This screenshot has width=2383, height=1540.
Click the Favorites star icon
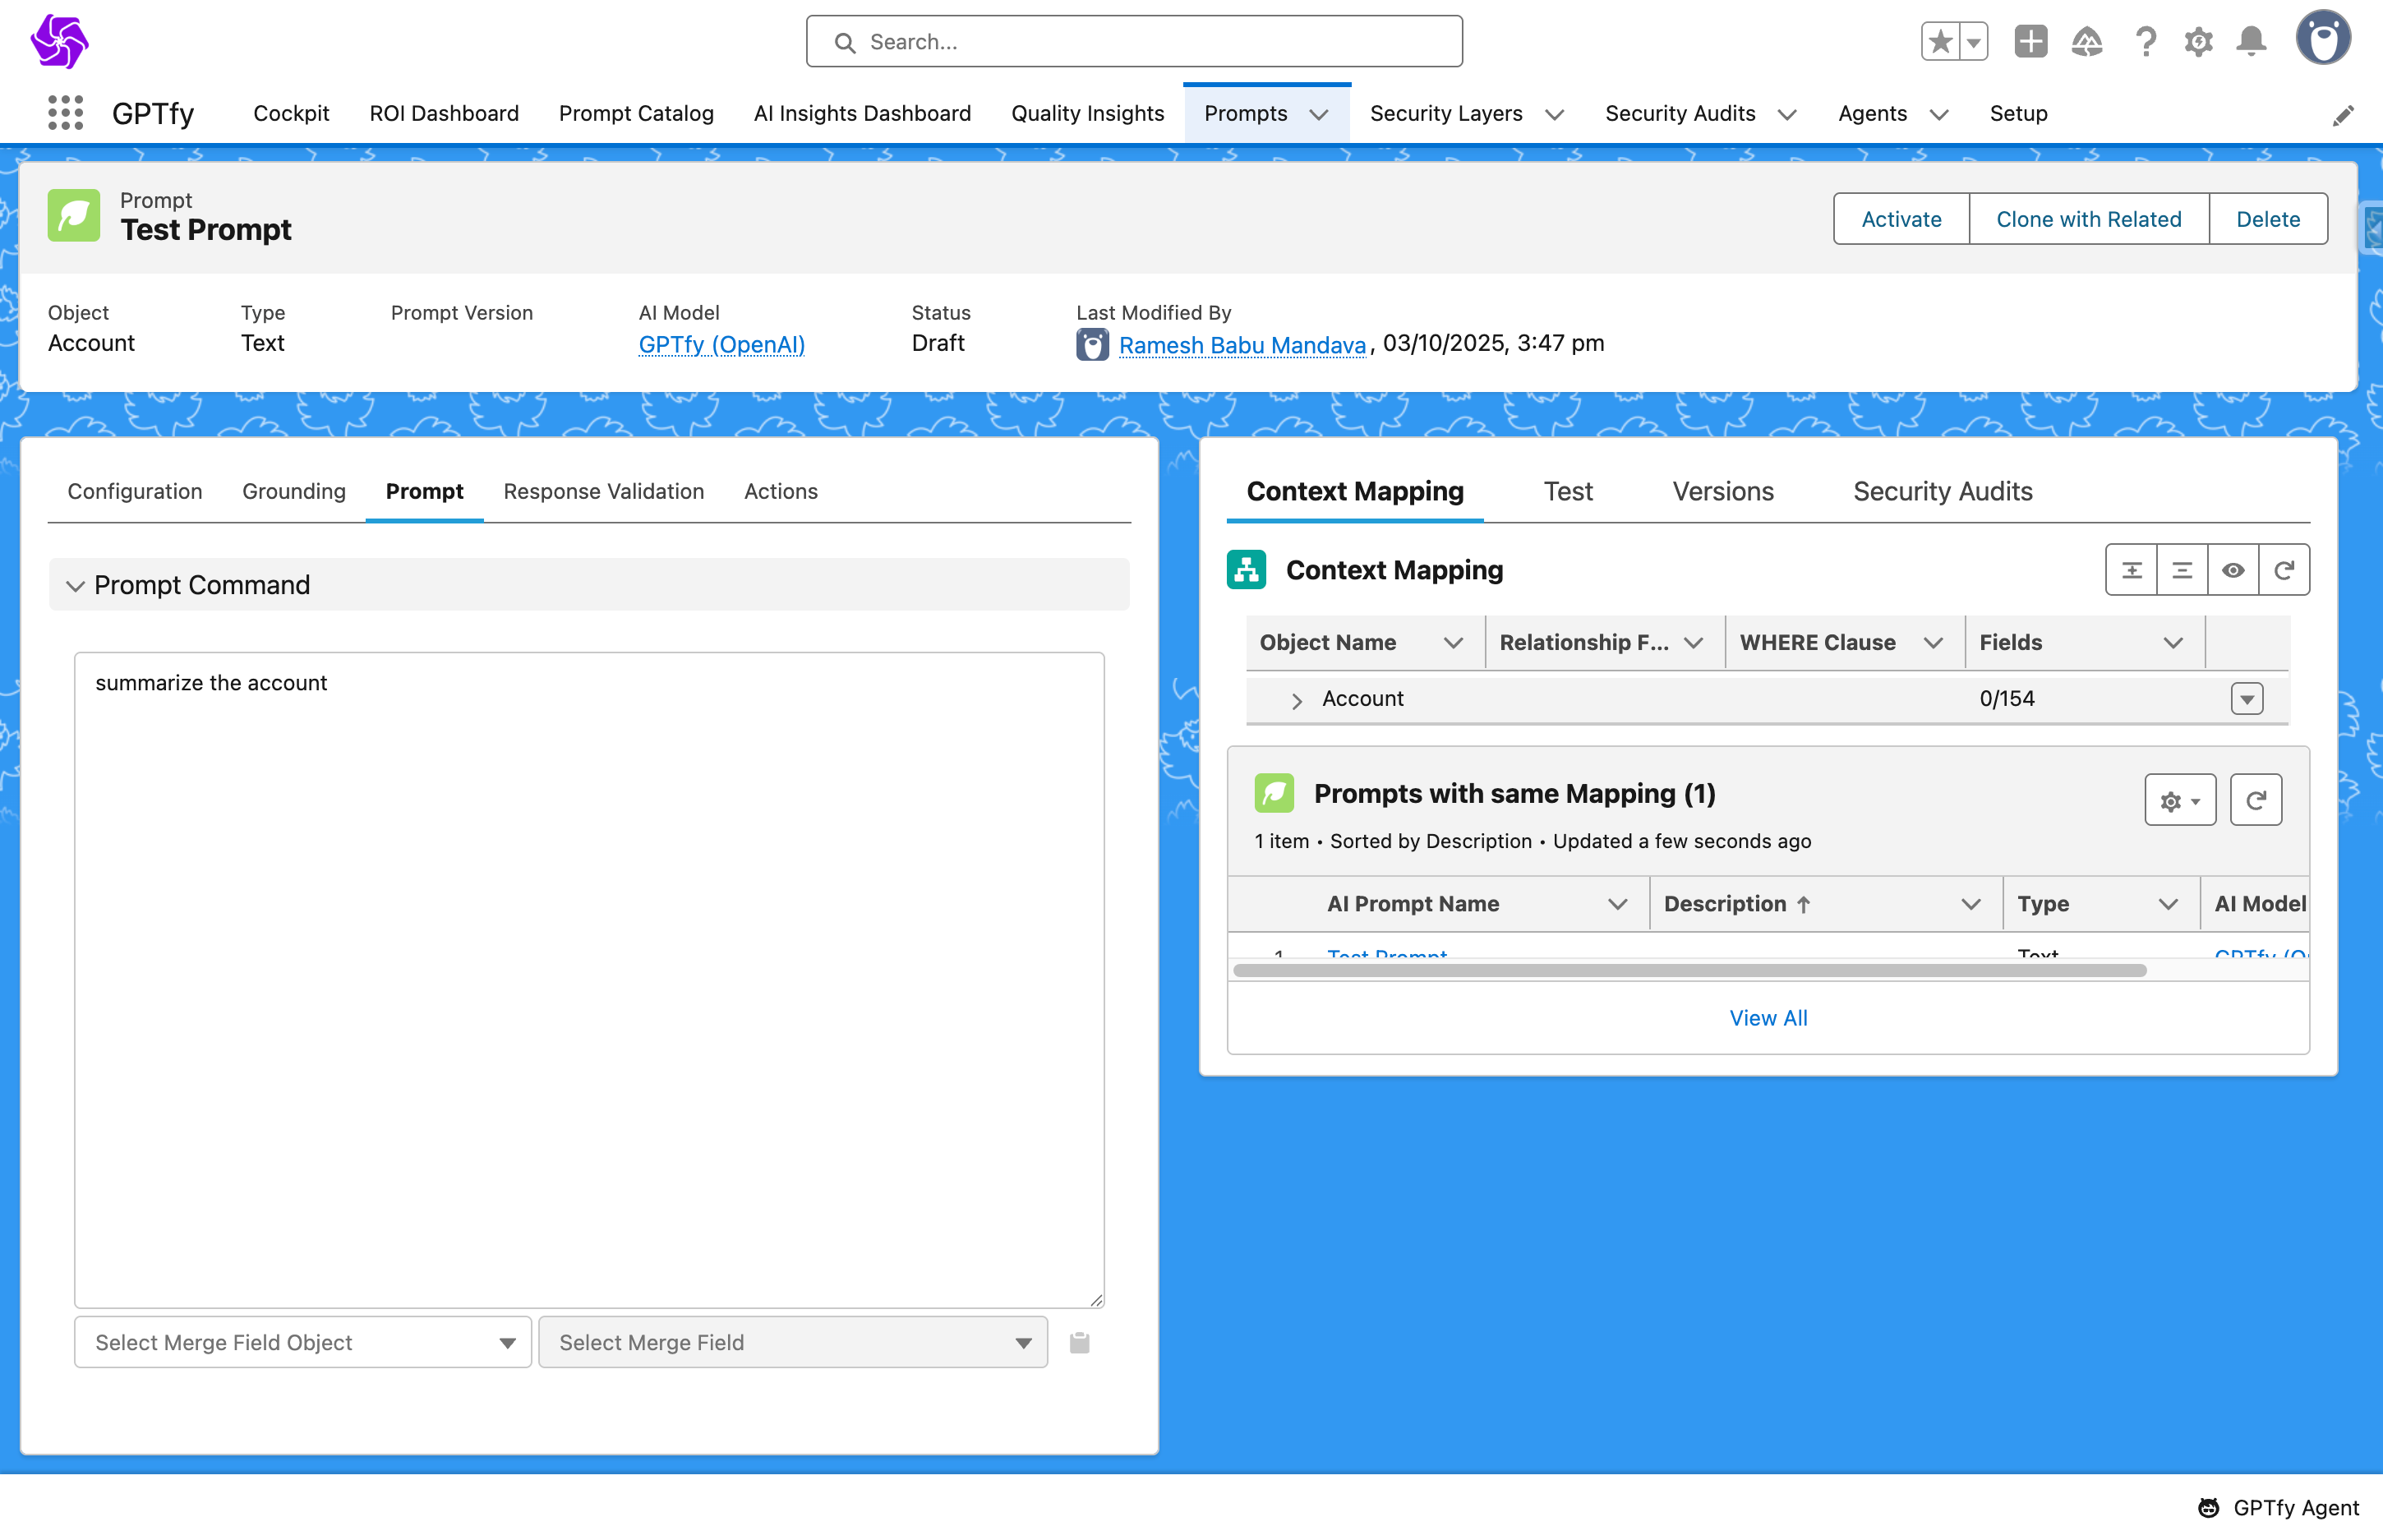pyautogui.click(x=1940, y=42)
